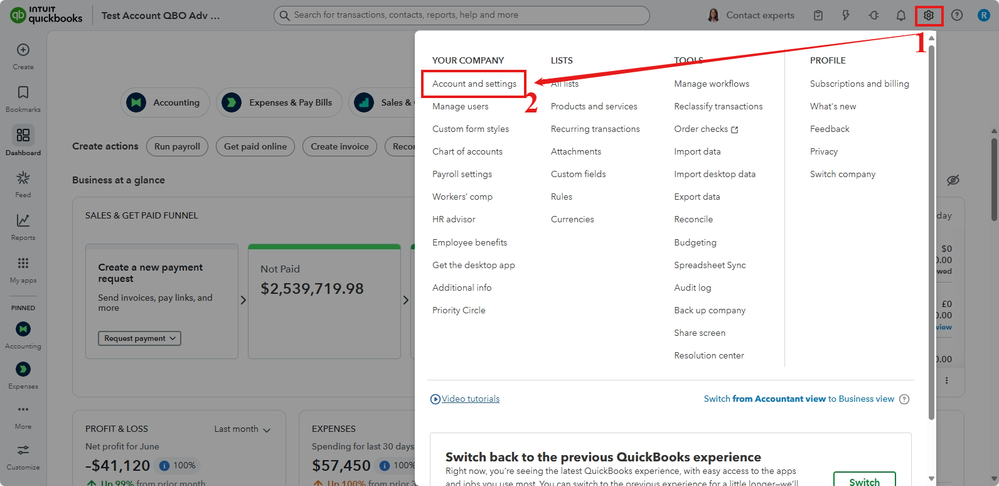Click the info icon next to -$41,120
The width and height of the screenshot is (999, 486).
point(164,465)
